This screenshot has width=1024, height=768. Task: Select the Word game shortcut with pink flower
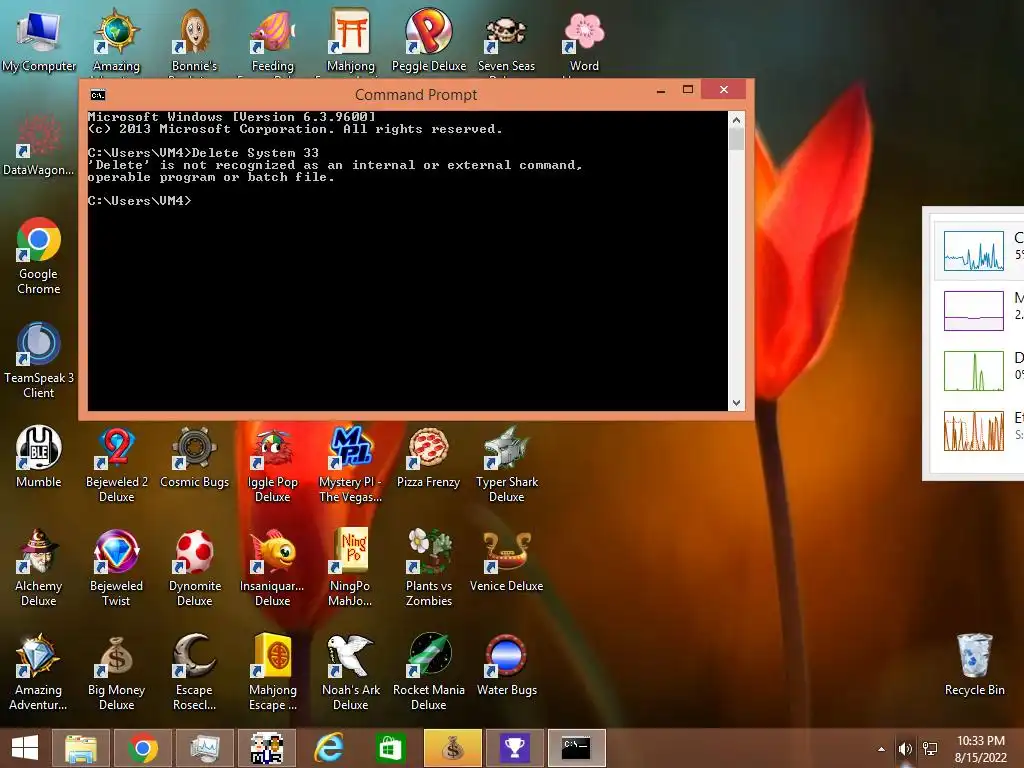click(x=584, y=40)
